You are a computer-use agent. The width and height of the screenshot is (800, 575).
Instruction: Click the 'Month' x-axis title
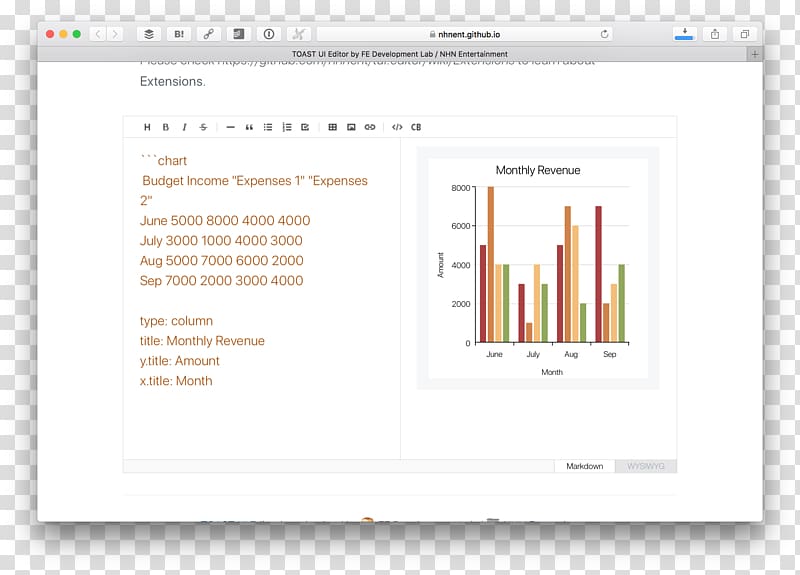[552, 372]
